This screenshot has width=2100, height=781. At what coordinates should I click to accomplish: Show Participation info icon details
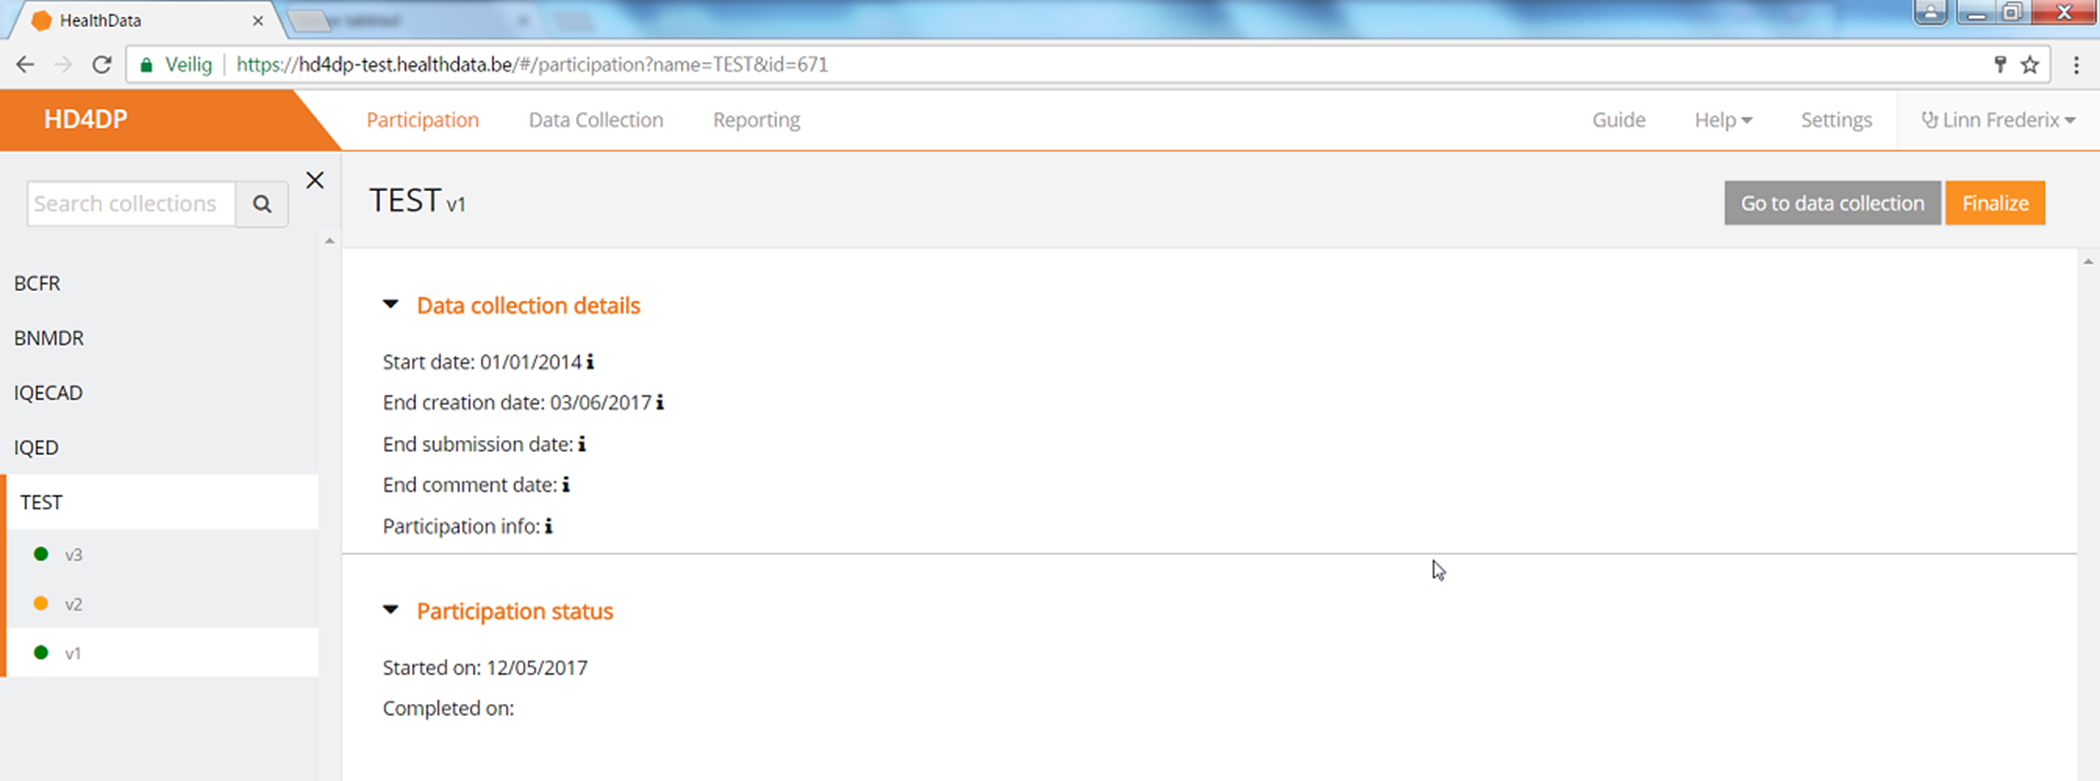tap(549, 526)
